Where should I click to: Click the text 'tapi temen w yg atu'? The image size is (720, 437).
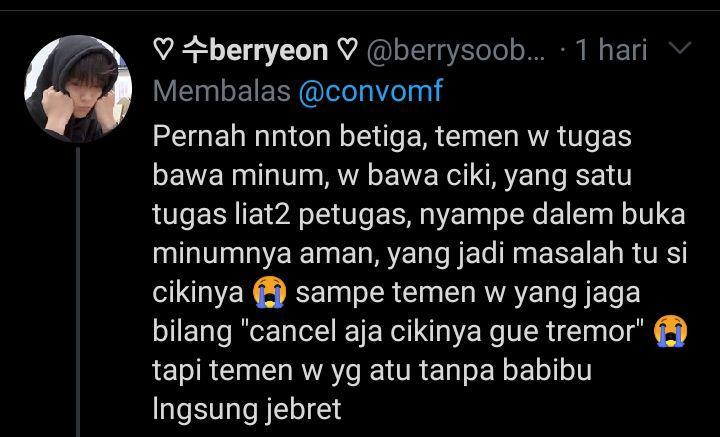(281, 370)
